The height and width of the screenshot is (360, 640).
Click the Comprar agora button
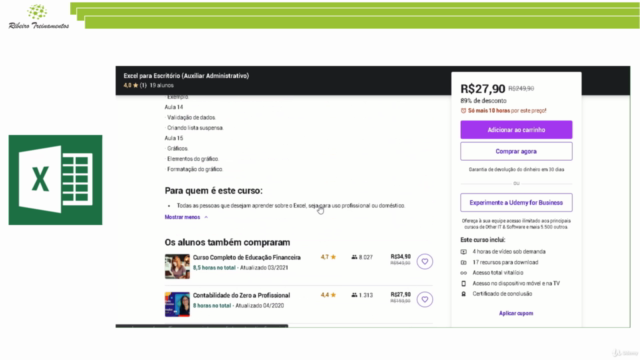click(x=516, y=151)
